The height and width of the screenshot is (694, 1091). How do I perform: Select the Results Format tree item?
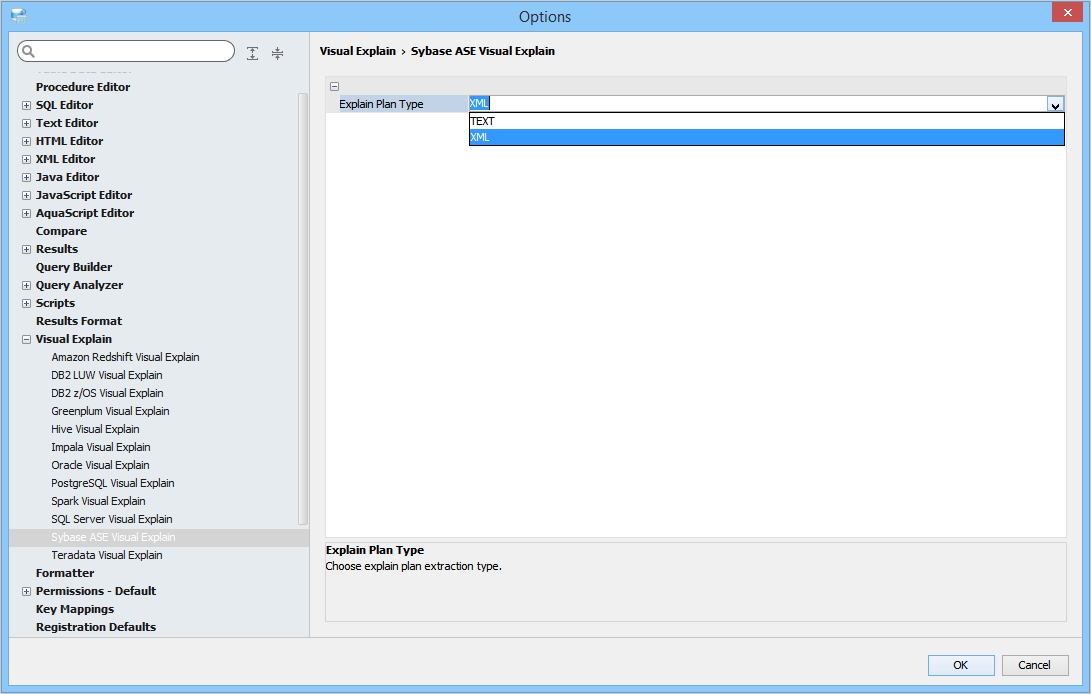coord(79,322)
